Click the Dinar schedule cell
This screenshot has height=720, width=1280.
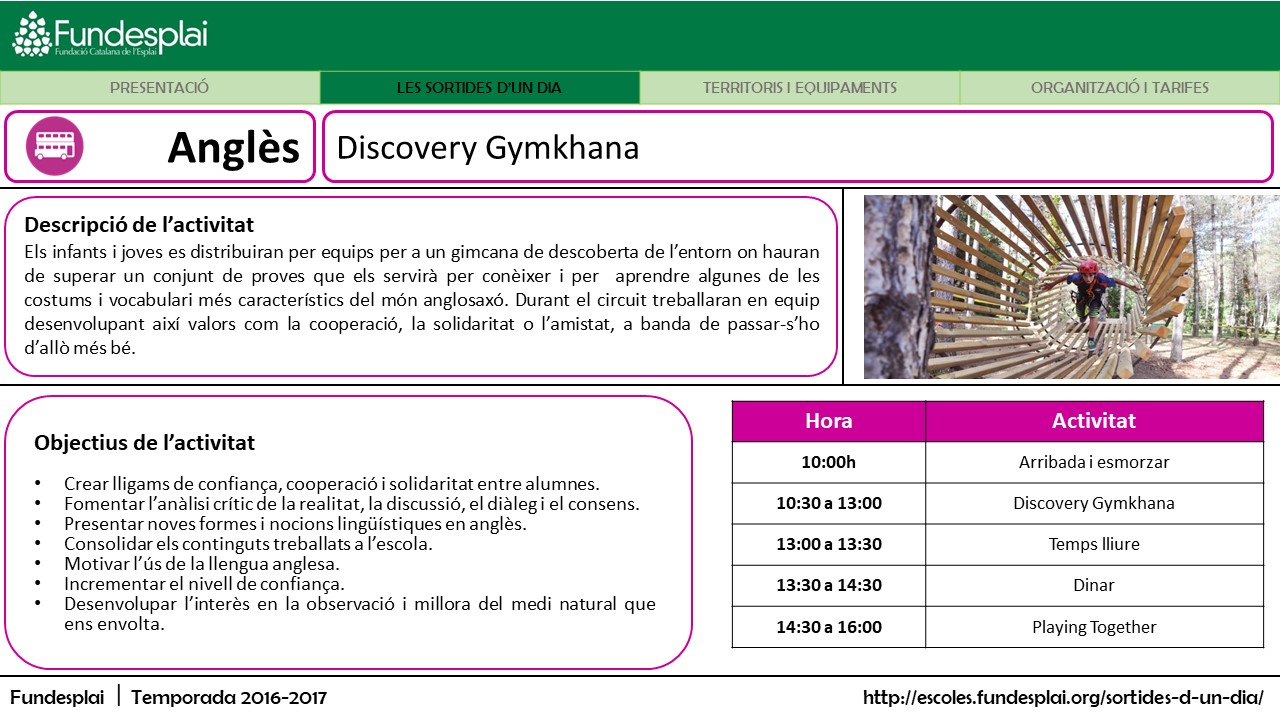pos(1093,585)
